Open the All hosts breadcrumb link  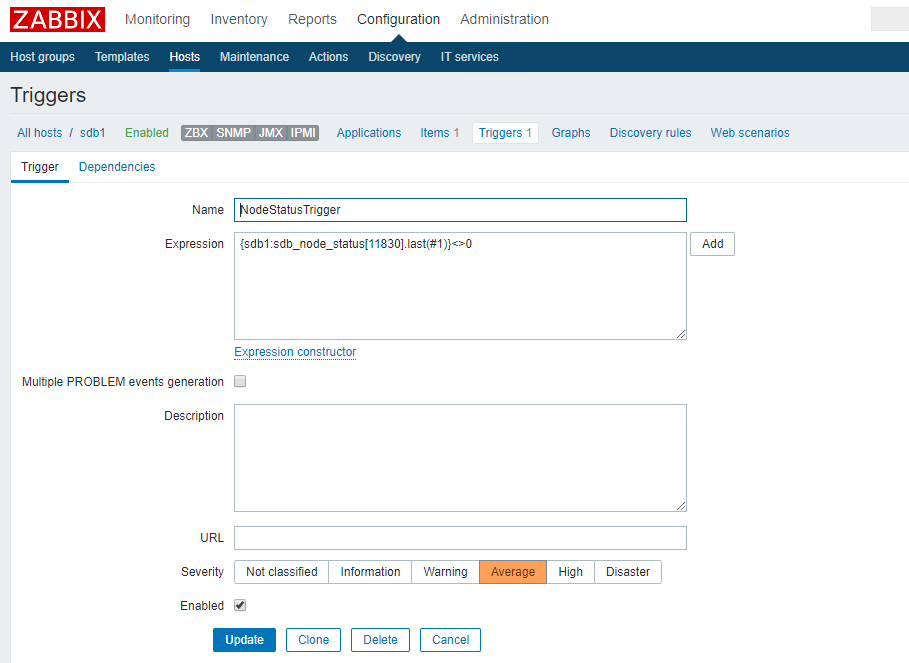point(39,133)
